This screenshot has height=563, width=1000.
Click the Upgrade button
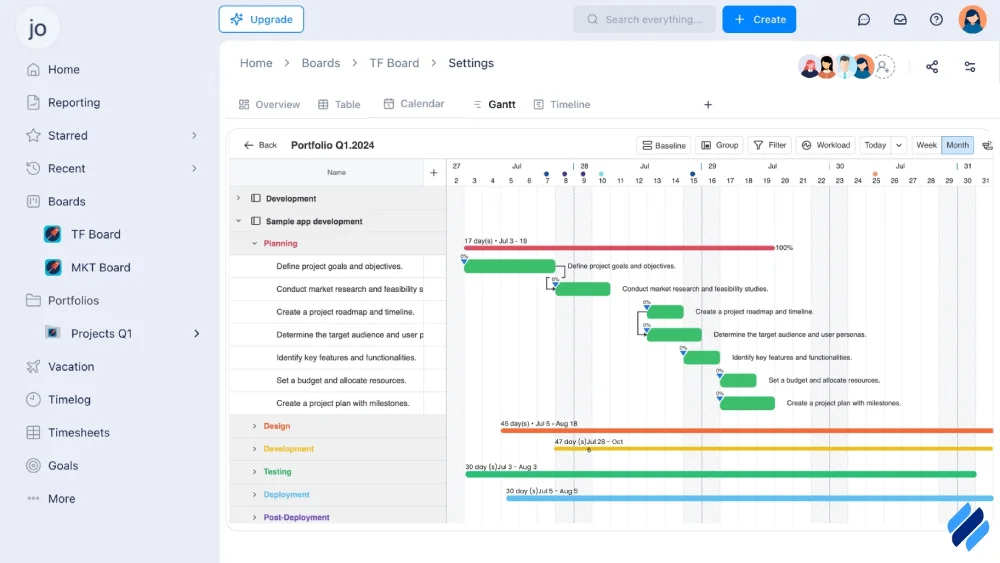261,19
